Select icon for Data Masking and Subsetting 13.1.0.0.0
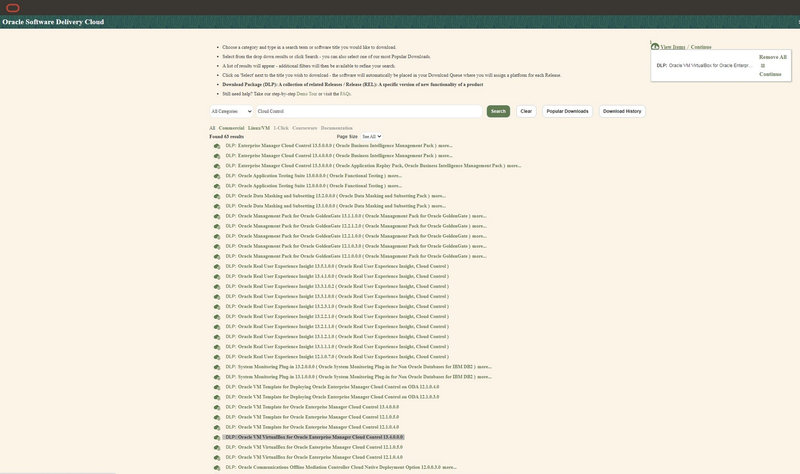800x474 pixels. tap(217, 206)
